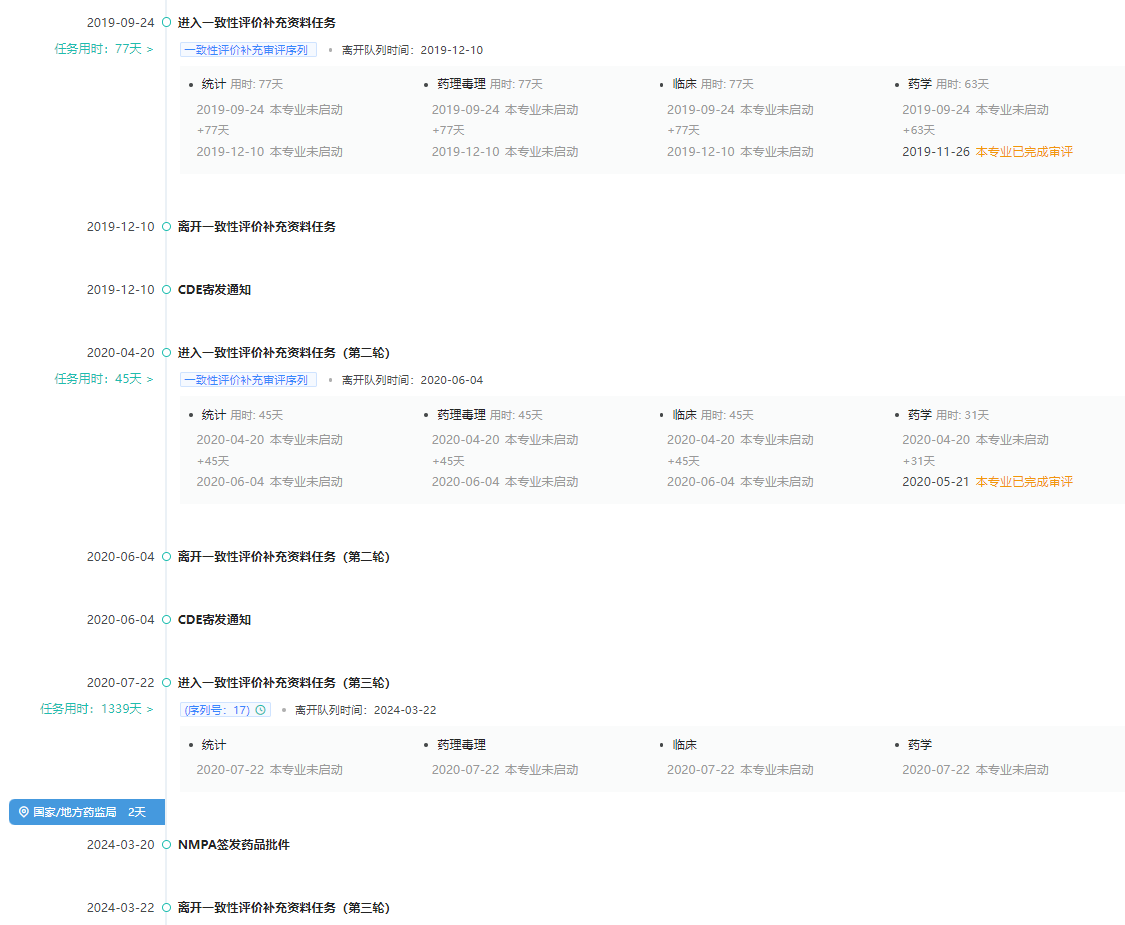Click the 进入一致性评价补充资料任务（第三轮） title
1125x925 pixels.
(283, 682)
